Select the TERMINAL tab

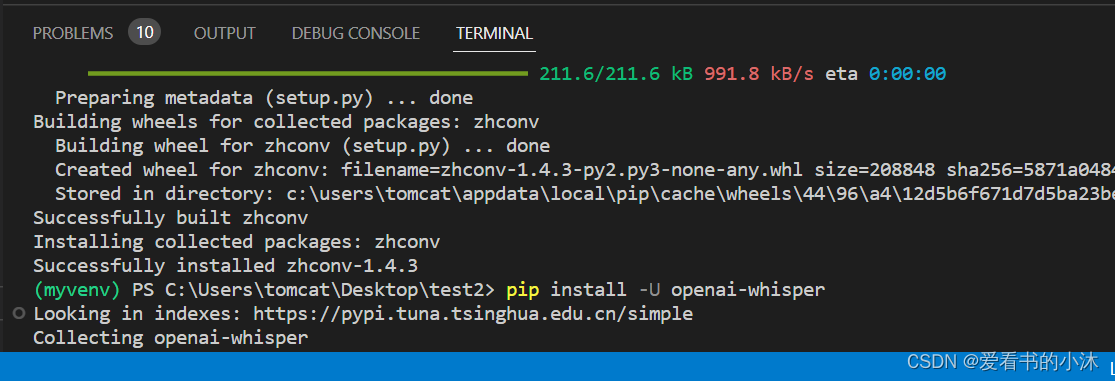click(494, 33)
